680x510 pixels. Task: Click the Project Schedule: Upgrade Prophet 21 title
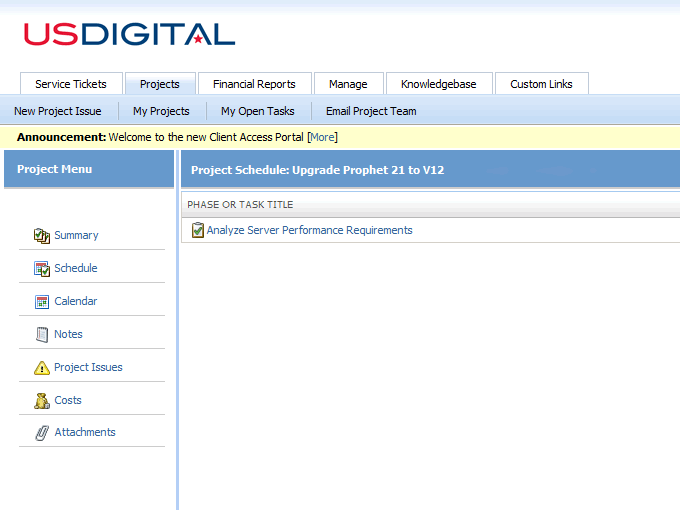[x=317, y=170]
